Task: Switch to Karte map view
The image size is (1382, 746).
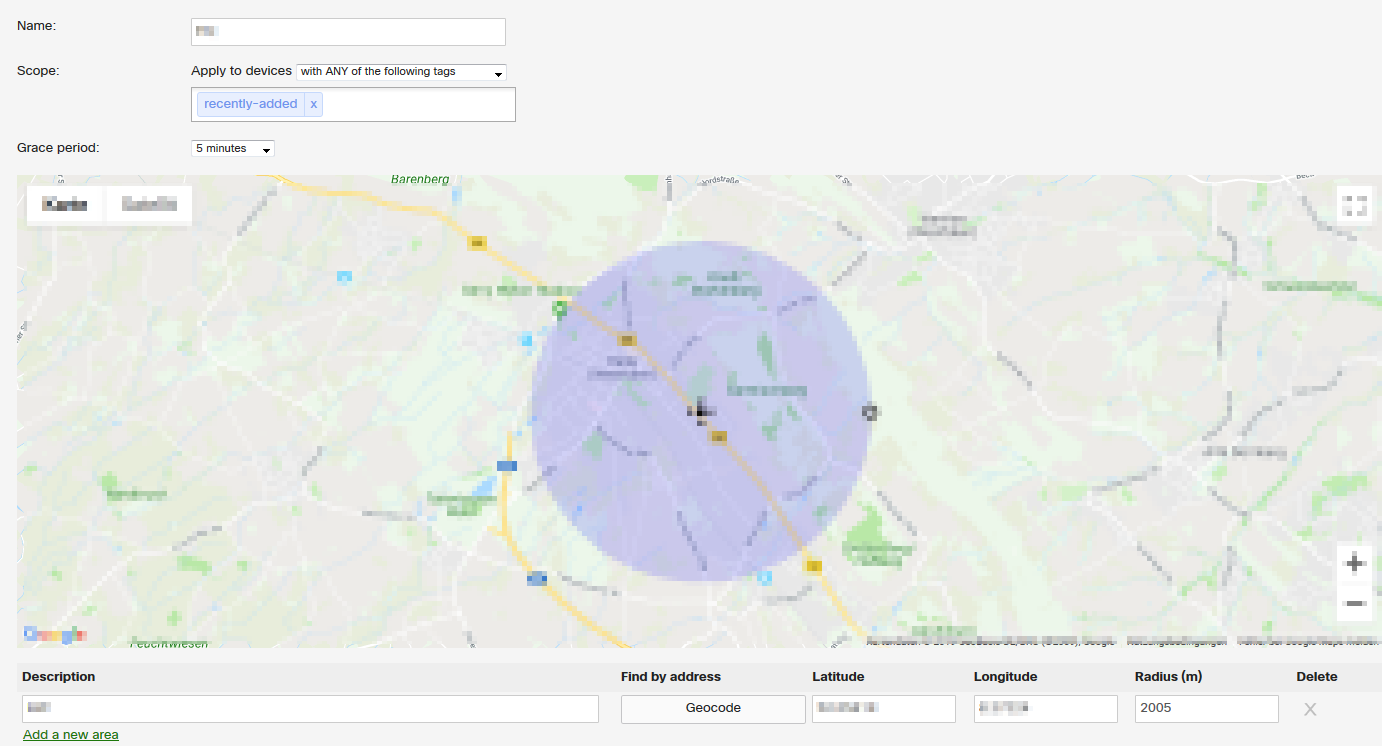Action: pos(64,204)
